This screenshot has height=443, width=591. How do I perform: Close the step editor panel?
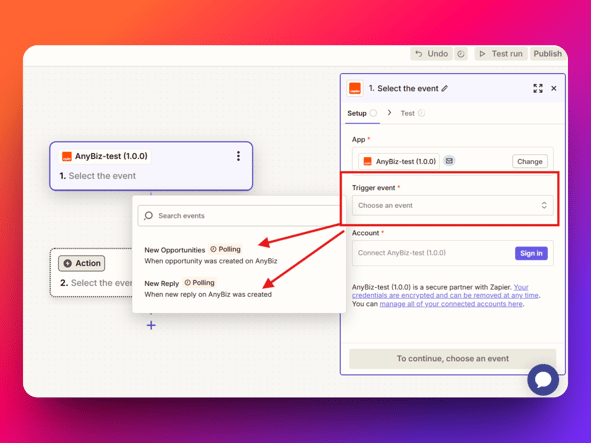click(x=554, y=88)
